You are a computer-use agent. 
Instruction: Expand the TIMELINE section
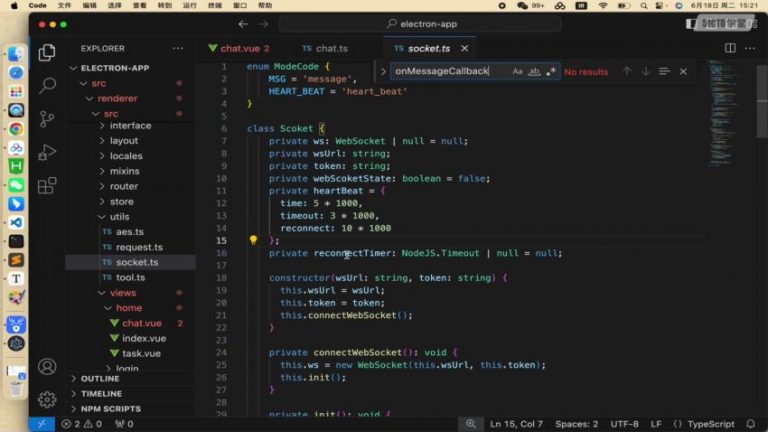pyautogui.click(x=101, y=394)
